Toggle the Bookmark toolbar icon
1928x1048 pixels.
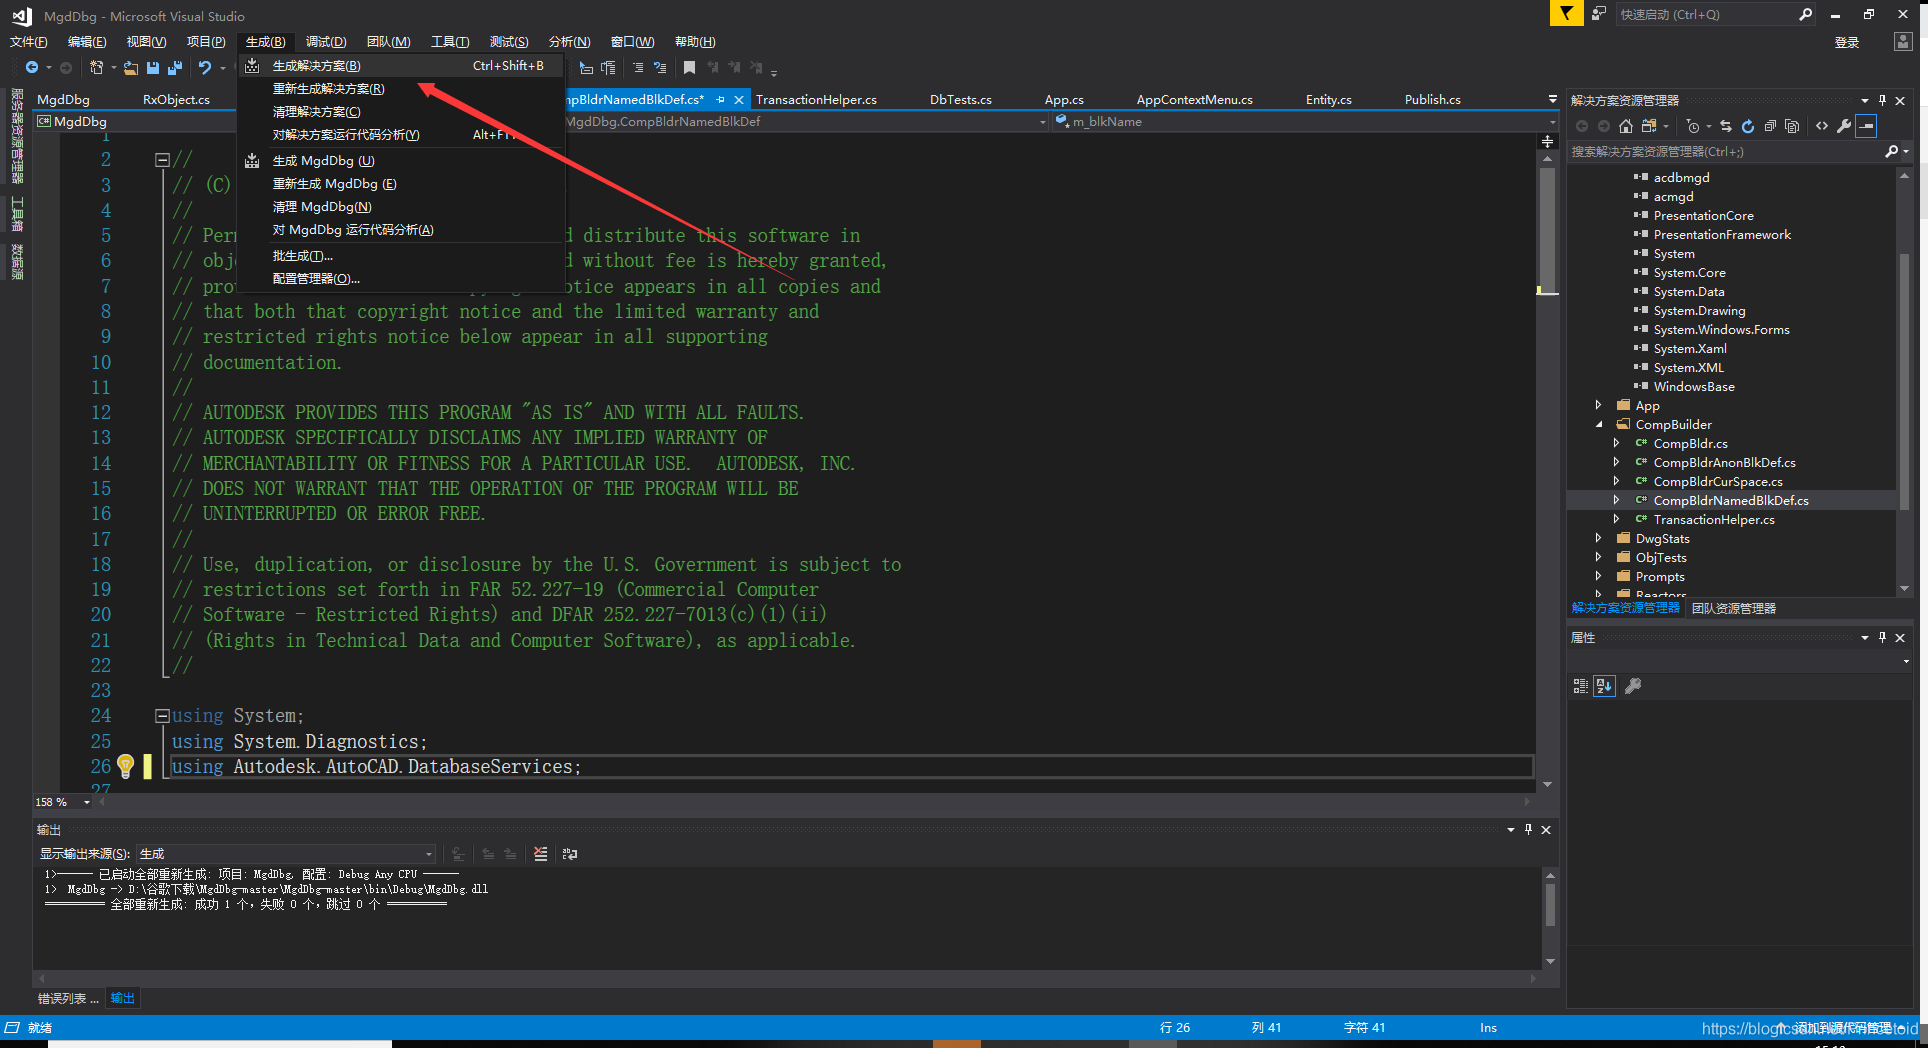point(689,67)
